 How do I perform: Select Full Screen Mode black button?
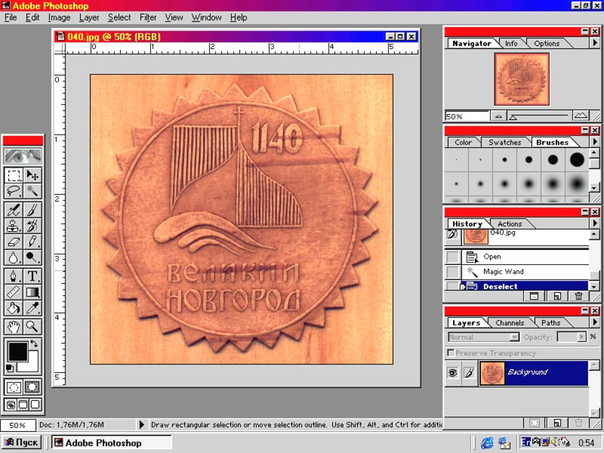35,404
